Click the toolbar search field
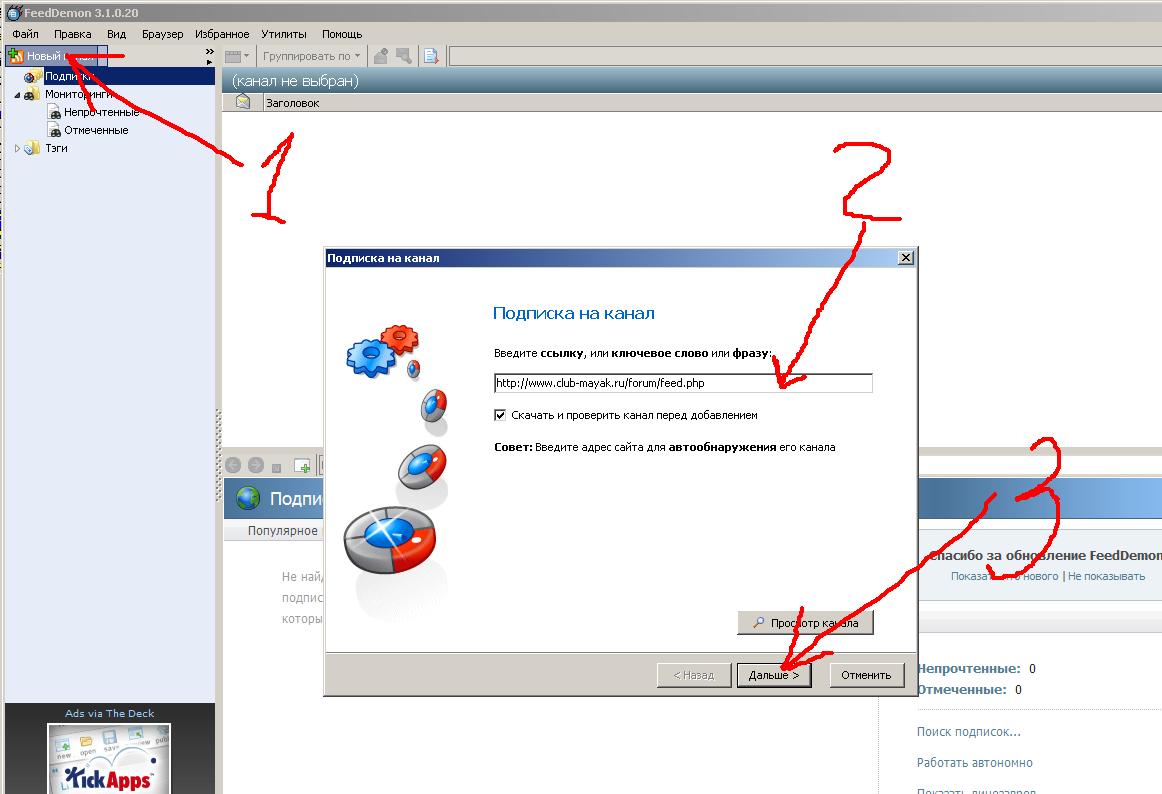 [x=805, y=56]
